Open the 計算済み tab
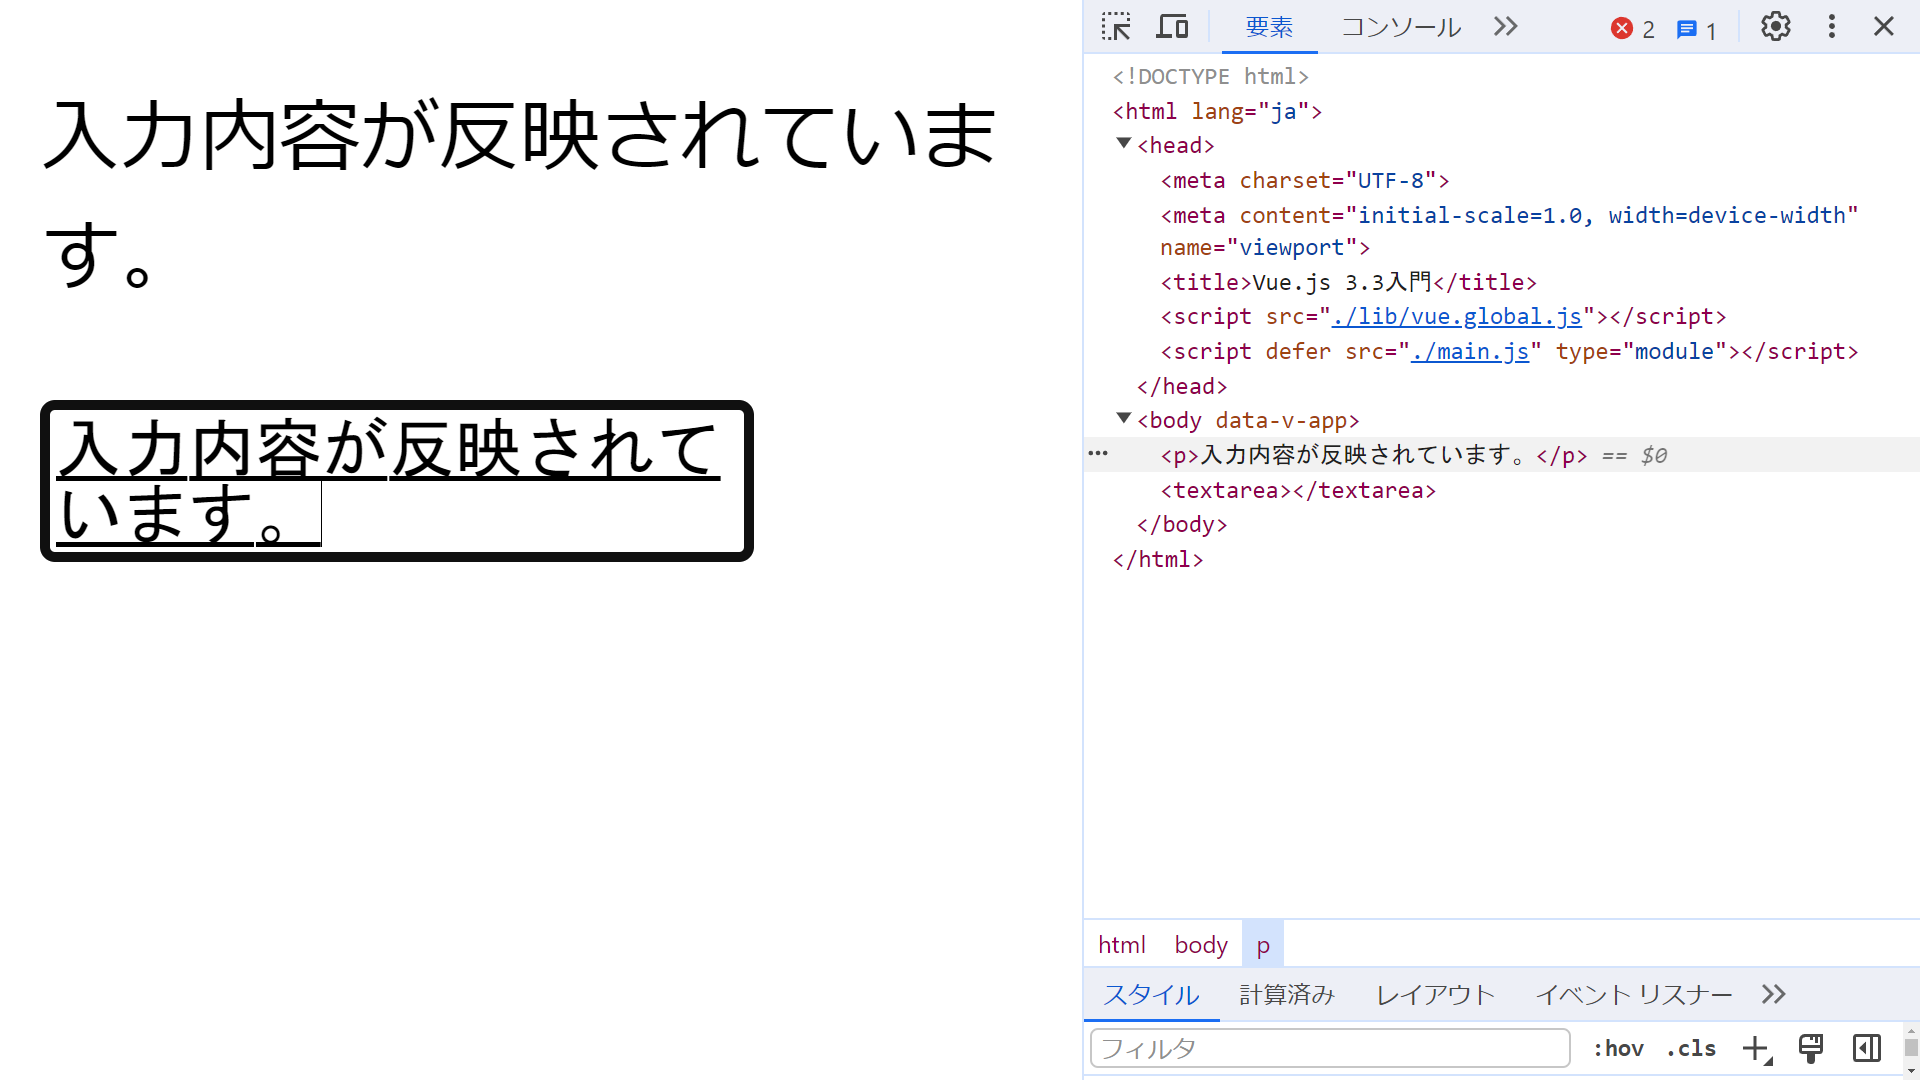The height and width of the screenshot is (1080, 1920). 1286,994
